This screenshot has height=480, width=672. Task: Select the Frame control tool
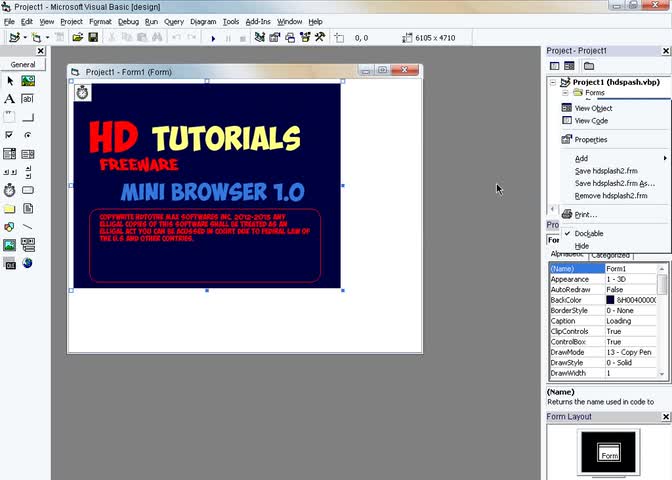(10, 117)
